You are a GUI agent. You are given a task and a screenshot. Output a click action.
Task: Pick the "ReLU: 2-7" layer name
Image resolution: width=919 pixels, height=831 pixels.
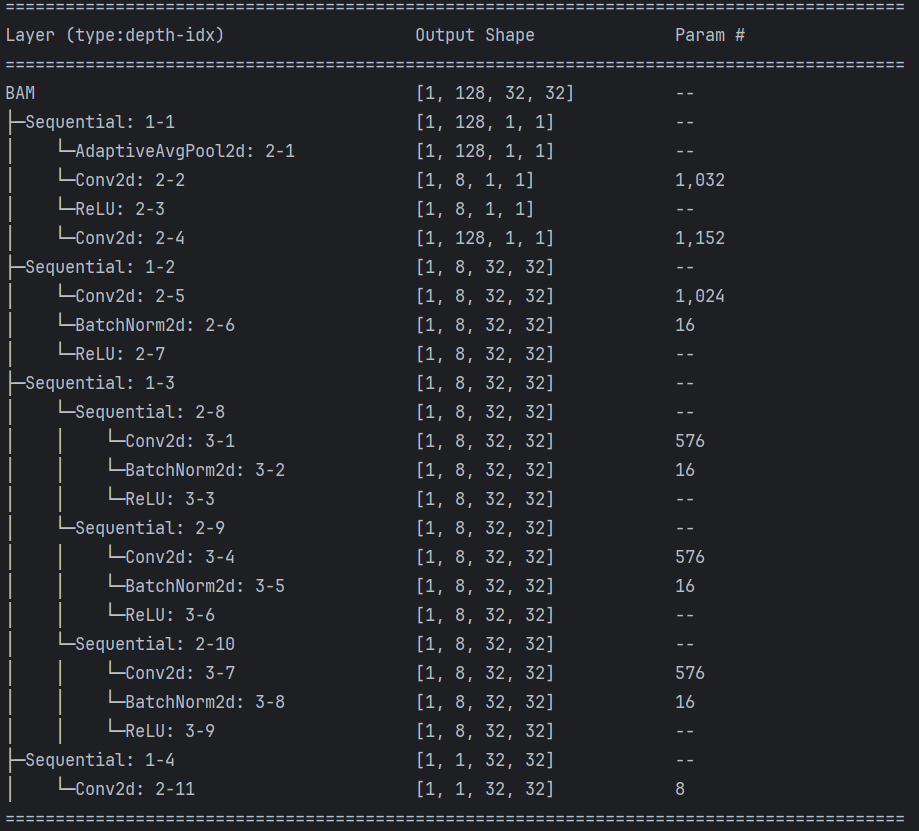coord(120,354)
